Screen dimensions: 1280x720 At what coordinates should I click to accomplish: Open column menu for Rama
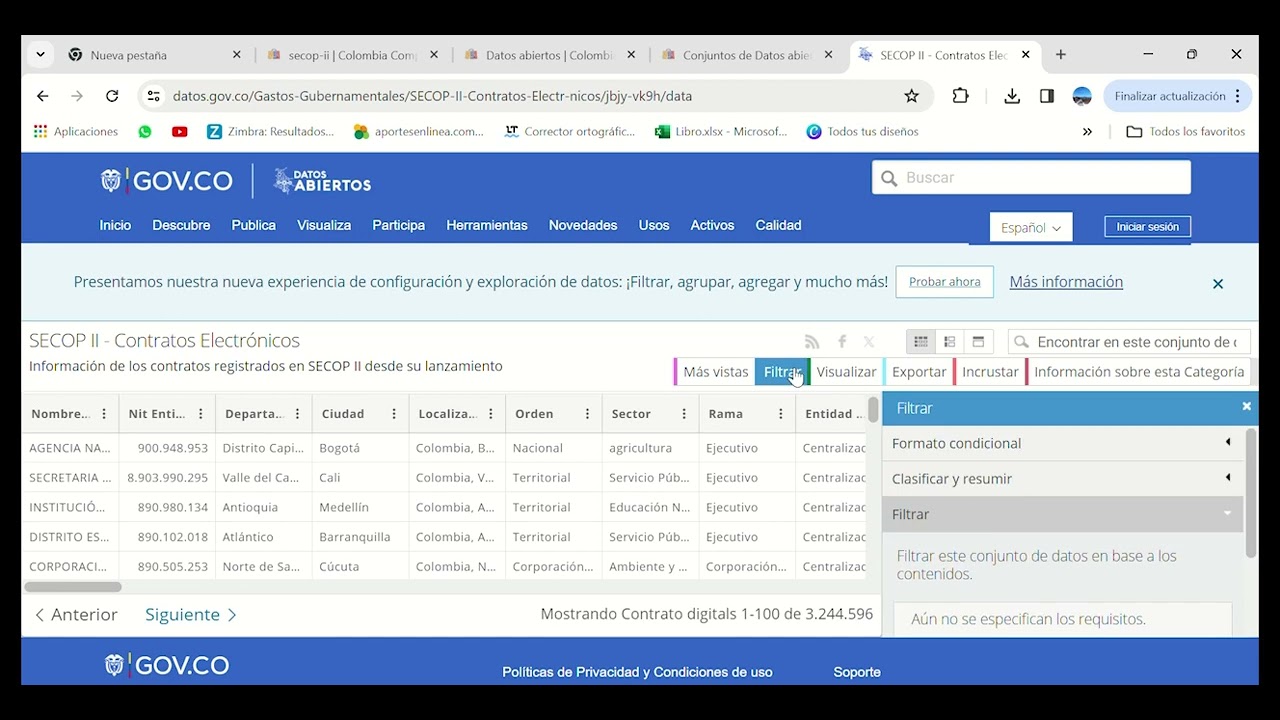[781, 414]
